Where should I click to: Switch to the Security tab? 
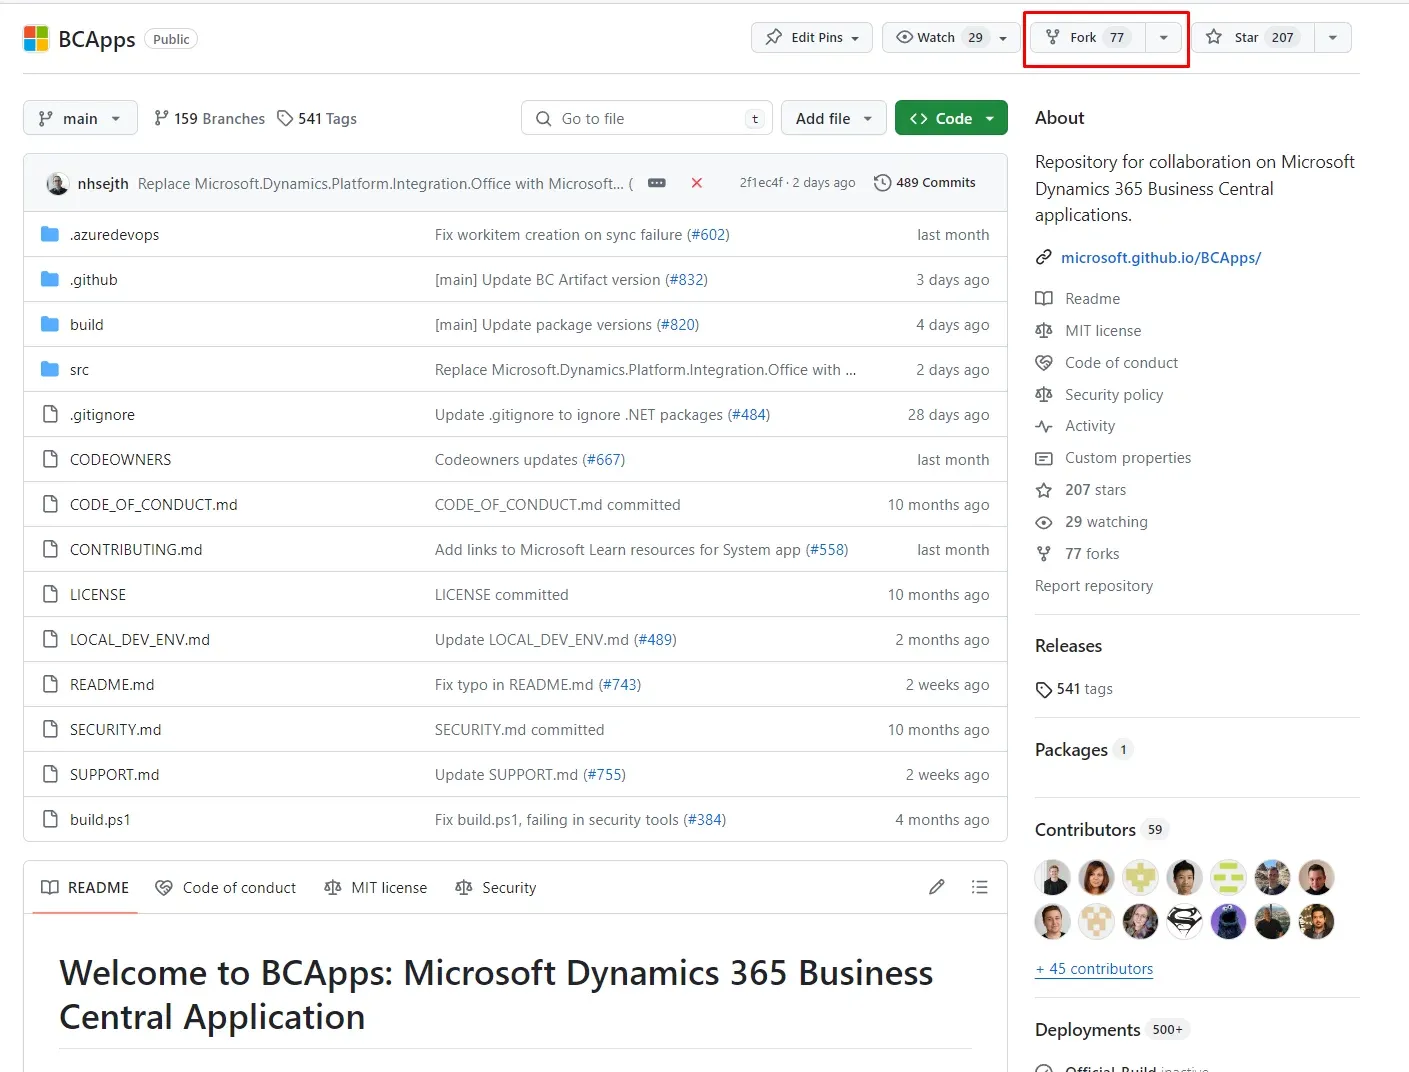[x=496, y=887]
